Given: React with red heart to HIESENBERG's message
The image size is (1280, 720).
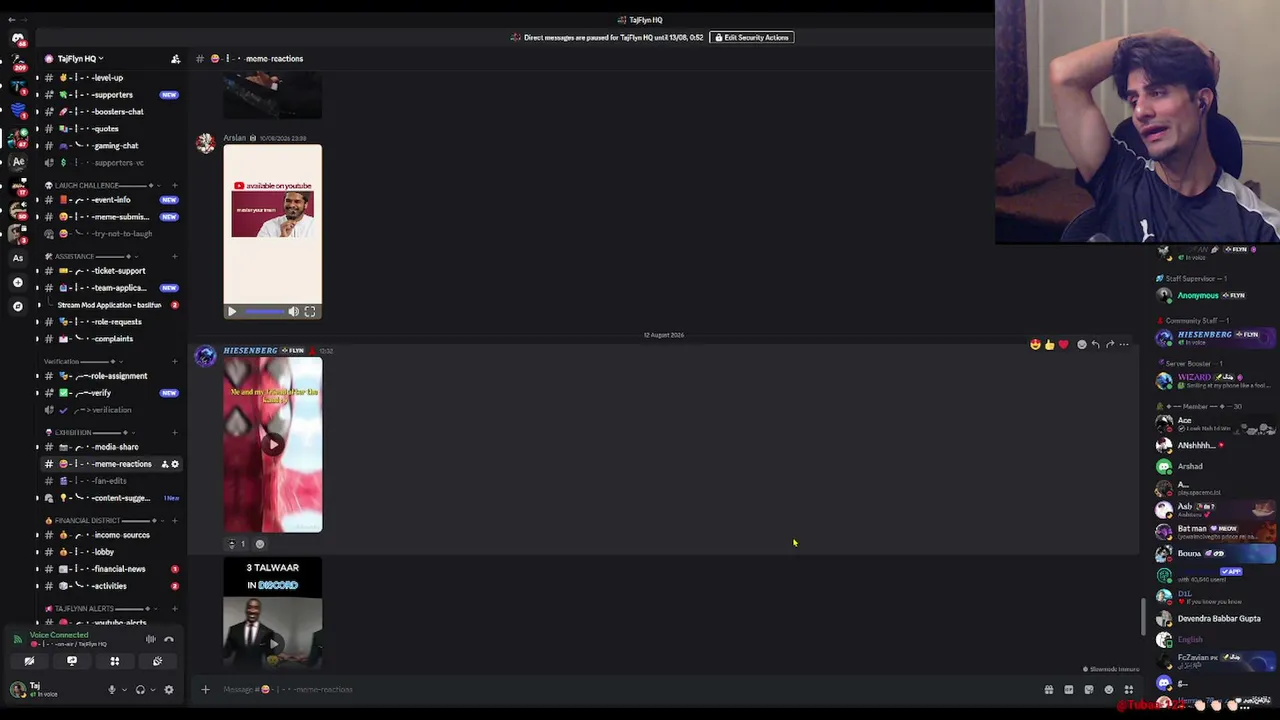Looking at the screenshot, I should (x=1063, y=345).
